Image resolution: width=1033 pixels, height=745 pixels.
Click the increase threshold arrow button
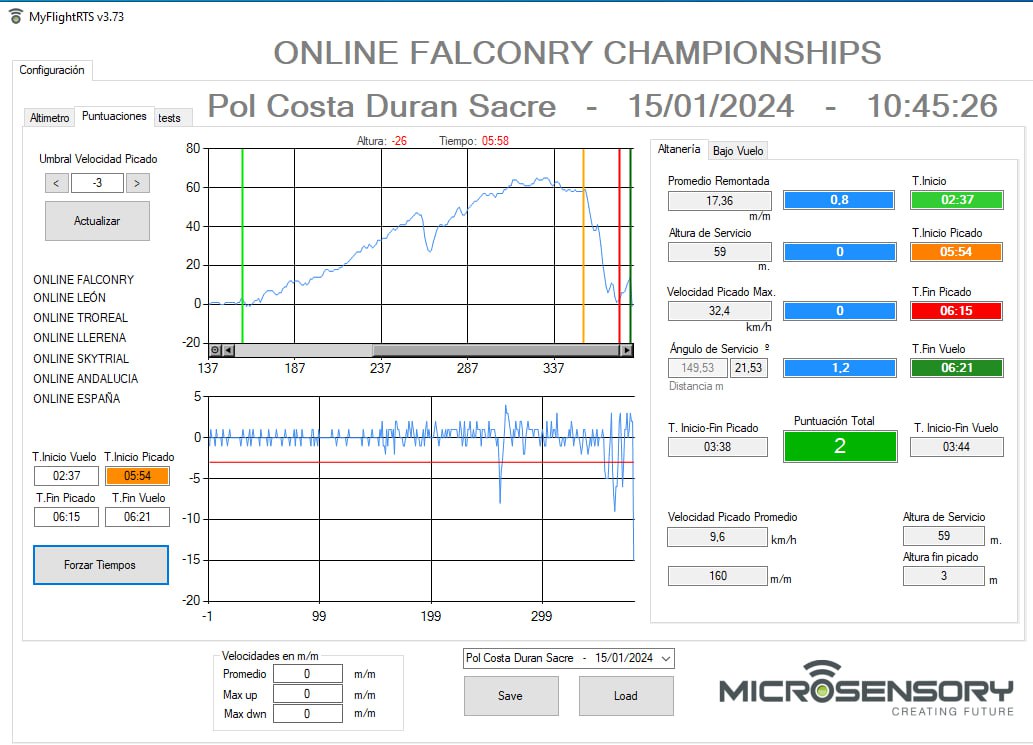click(x=137, y=183)
